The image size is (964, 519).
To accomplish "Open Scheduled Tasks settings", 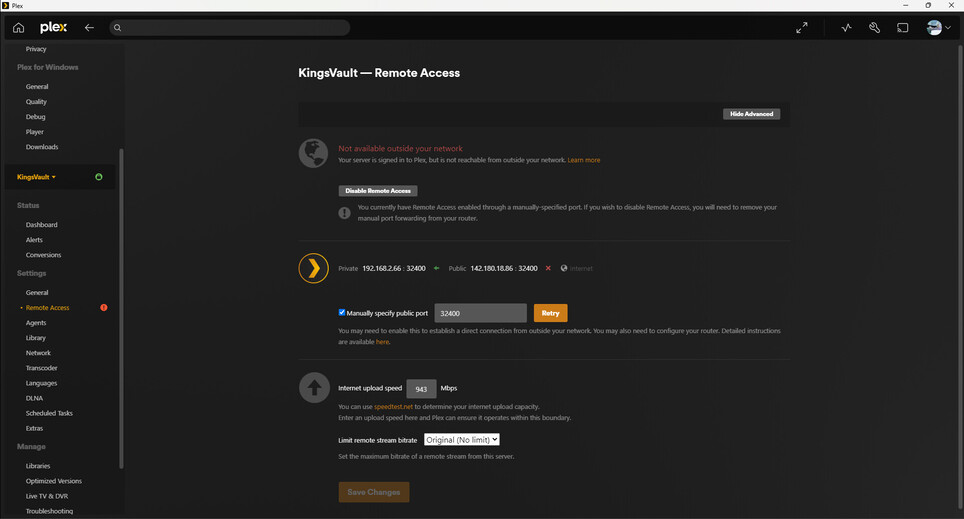I will pos(49,413).
